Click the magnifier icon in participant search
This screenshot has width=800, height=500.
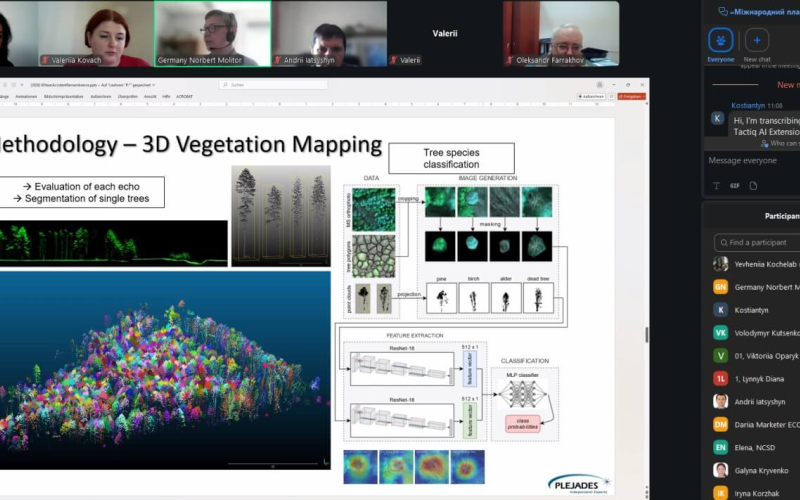(x=724, y=242)
